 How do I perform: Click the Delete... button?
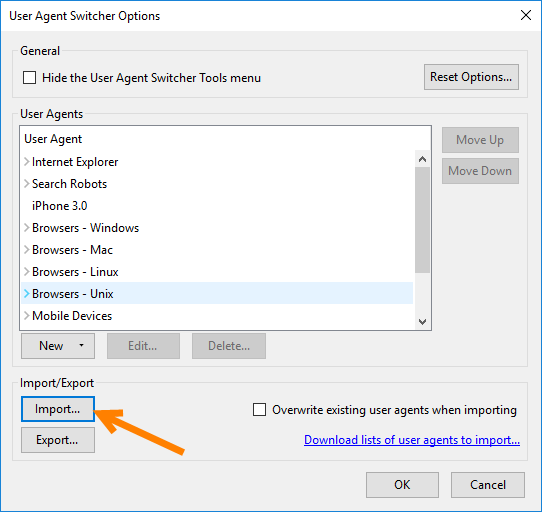229,346
